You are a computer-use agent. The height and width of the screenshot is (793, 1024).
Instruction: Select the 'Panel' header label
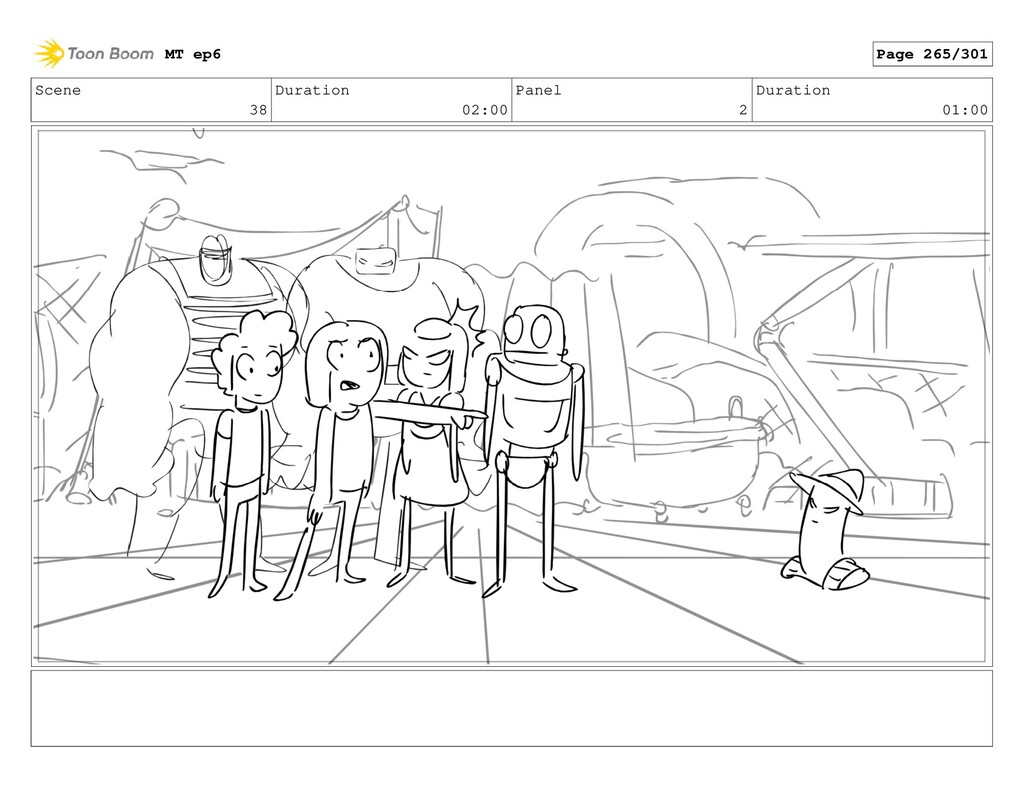538,90
